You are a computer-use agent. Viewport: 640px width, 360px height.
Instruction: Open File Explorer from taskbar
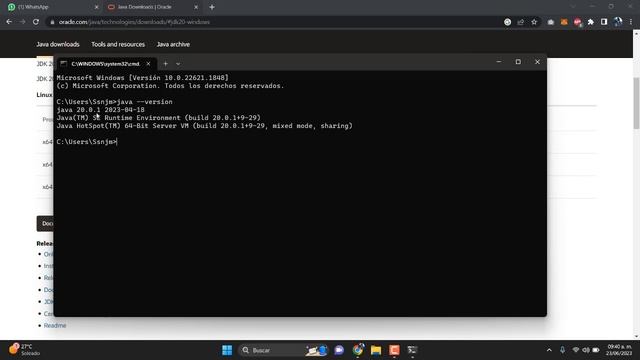[x=376, y=350]
